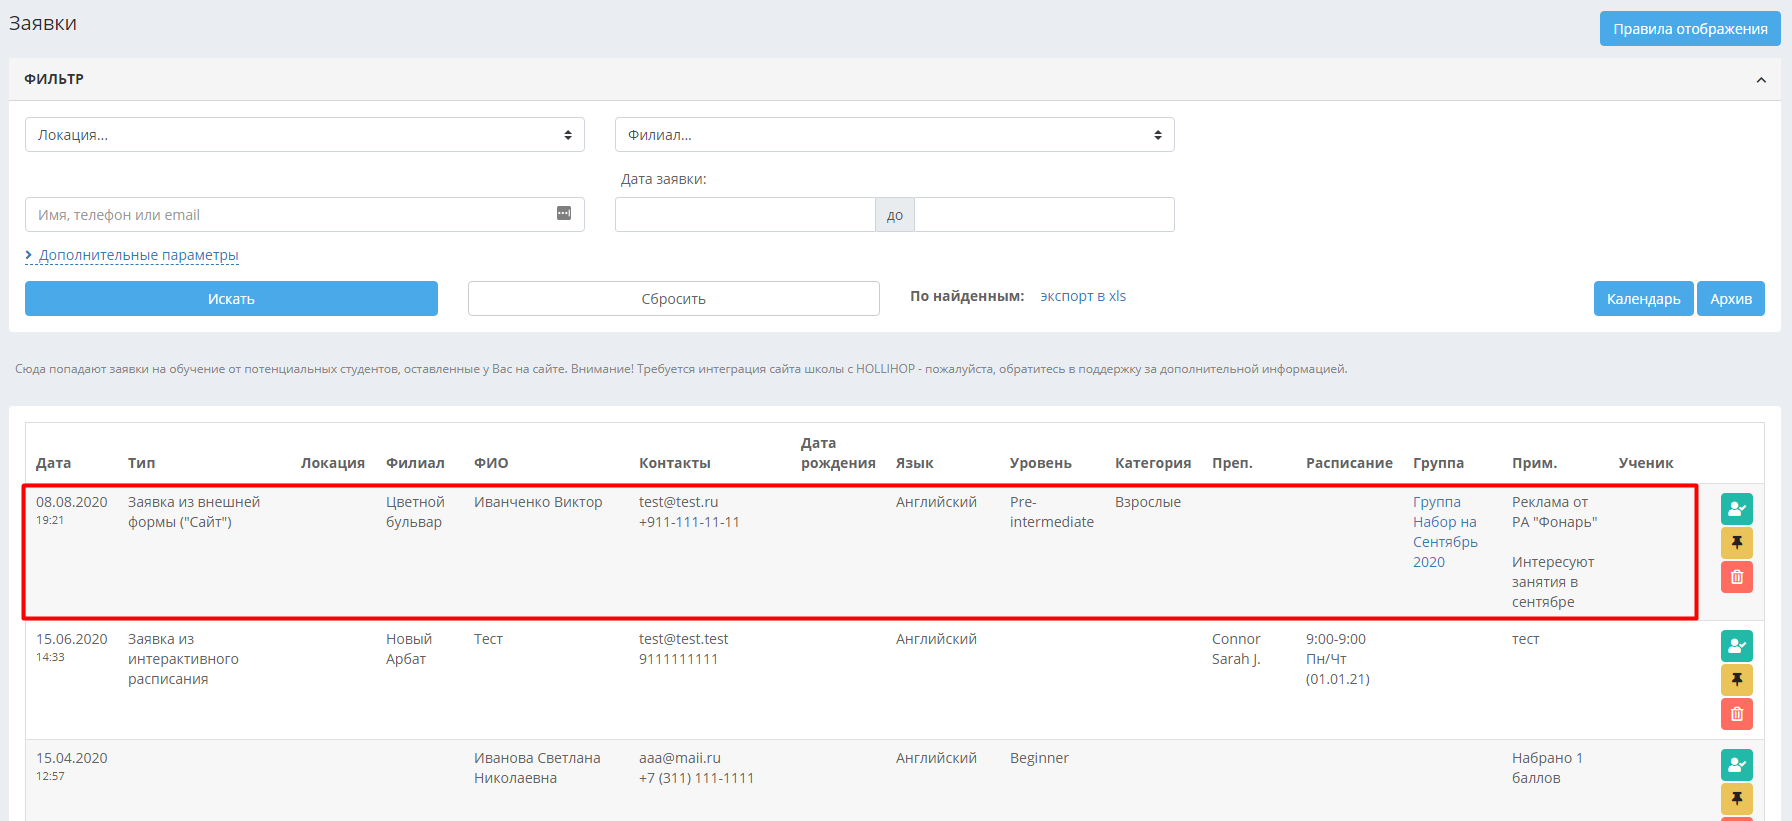Click phone 9111111111
Viewport: 1792px width, 821px height.
pyautogui.click(x=679, y=659)
